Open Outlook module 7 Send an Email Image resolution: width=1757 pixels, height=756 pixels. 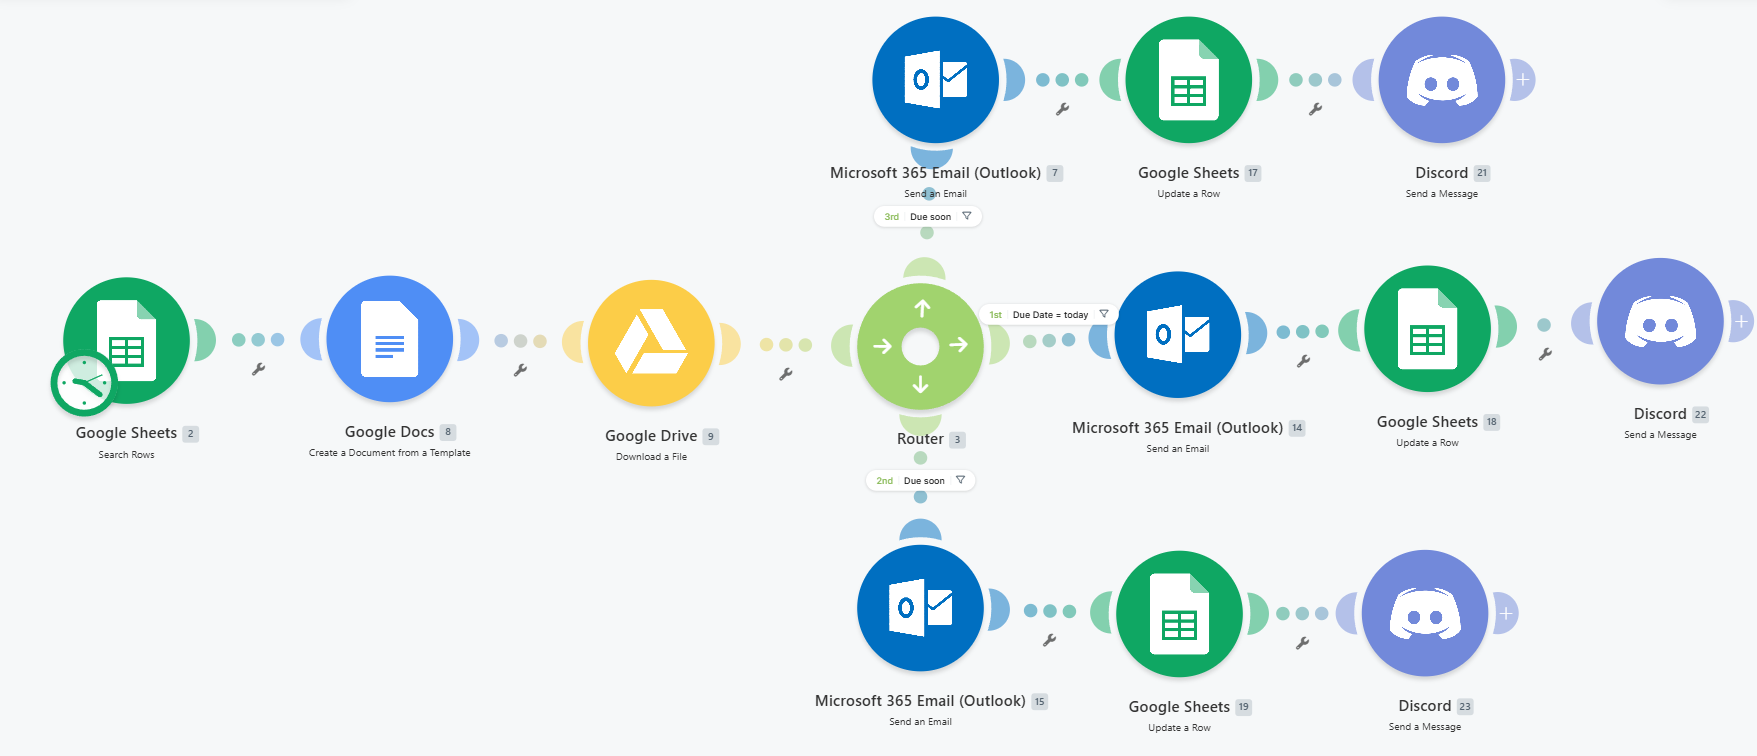click(935, 80)
